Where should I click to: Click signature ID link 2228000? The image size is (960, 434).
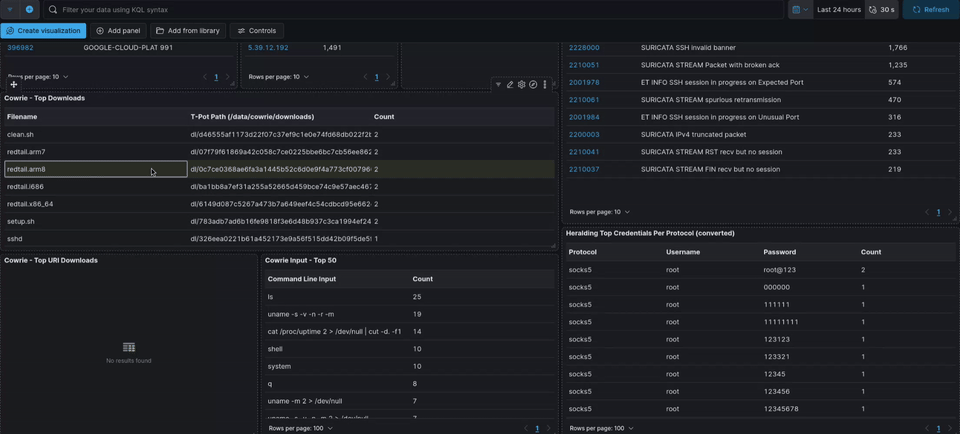point(584,48)
